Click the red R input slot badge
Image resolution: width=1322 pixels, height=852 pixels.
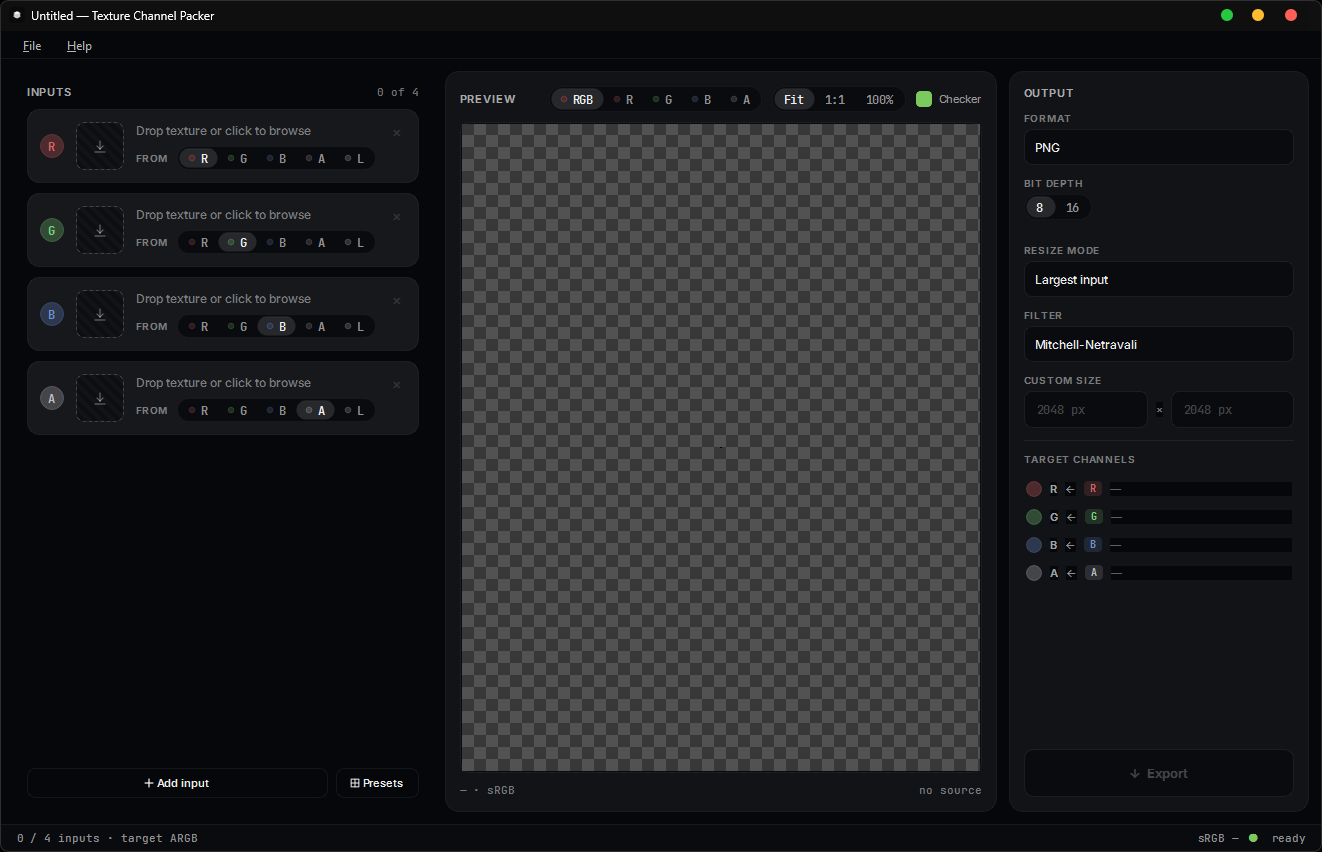point(52,146)
